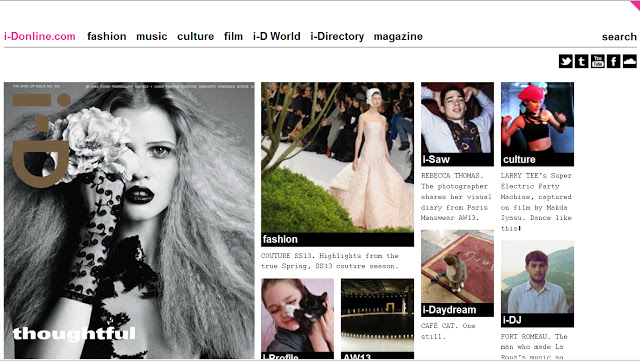The height and width of the screenshot is (361, 640).
Task: Open the Facebook social icon
Action: 613,61
